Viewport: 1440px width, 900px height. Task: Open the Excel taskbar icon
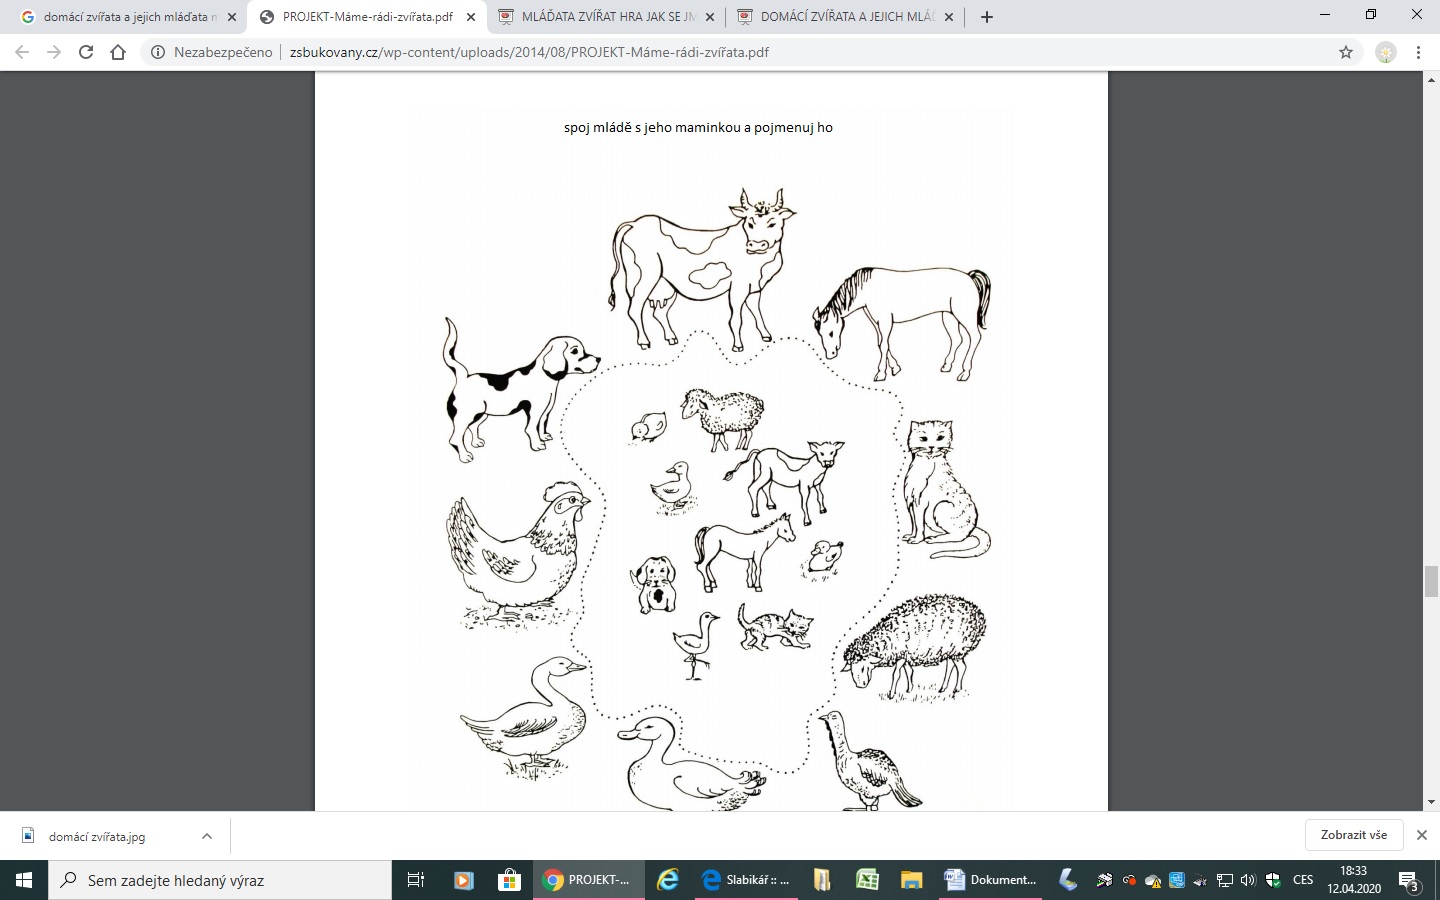tap(867, 880)
